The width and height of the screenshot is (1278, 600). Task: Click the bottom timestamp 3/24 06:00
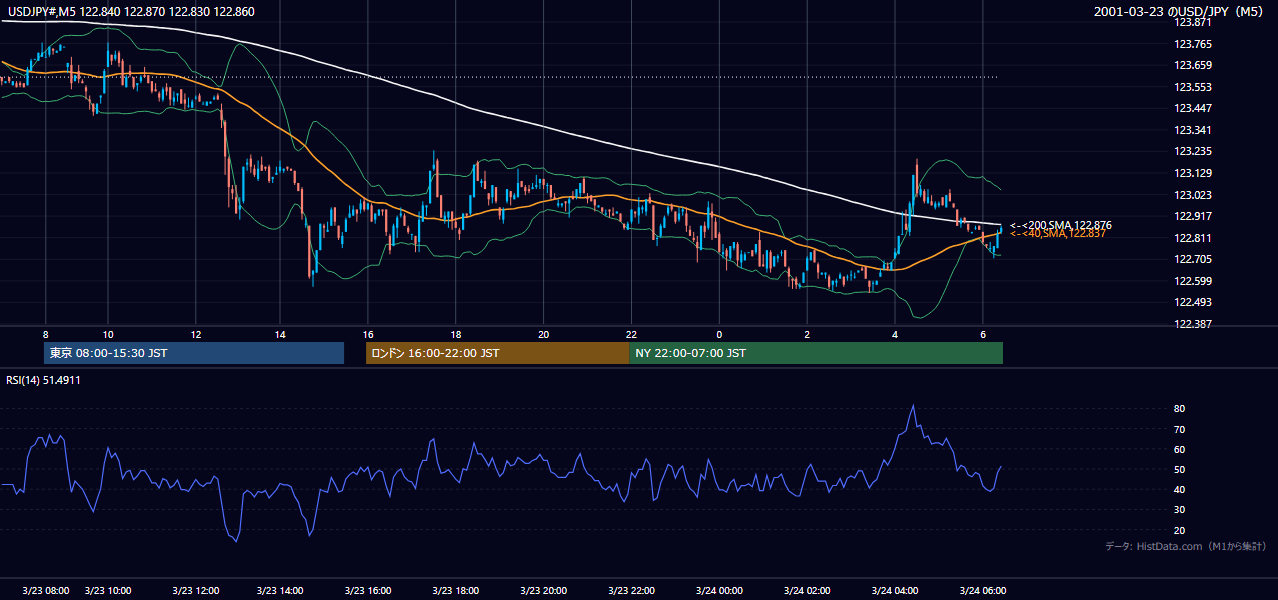click(983, 591)
